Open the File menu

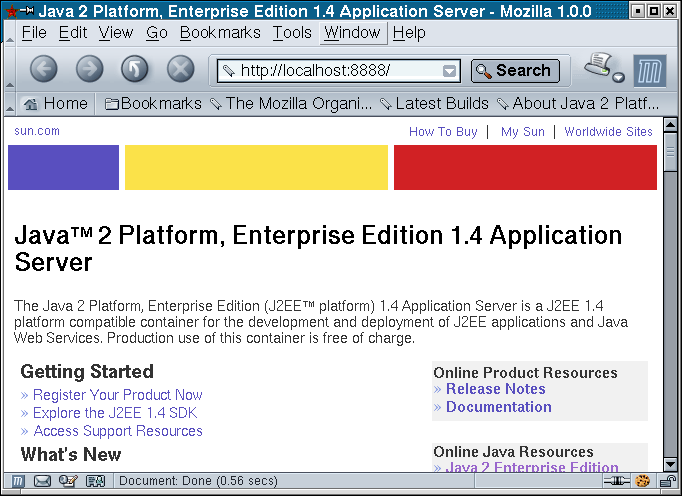(x=34, y=33)
